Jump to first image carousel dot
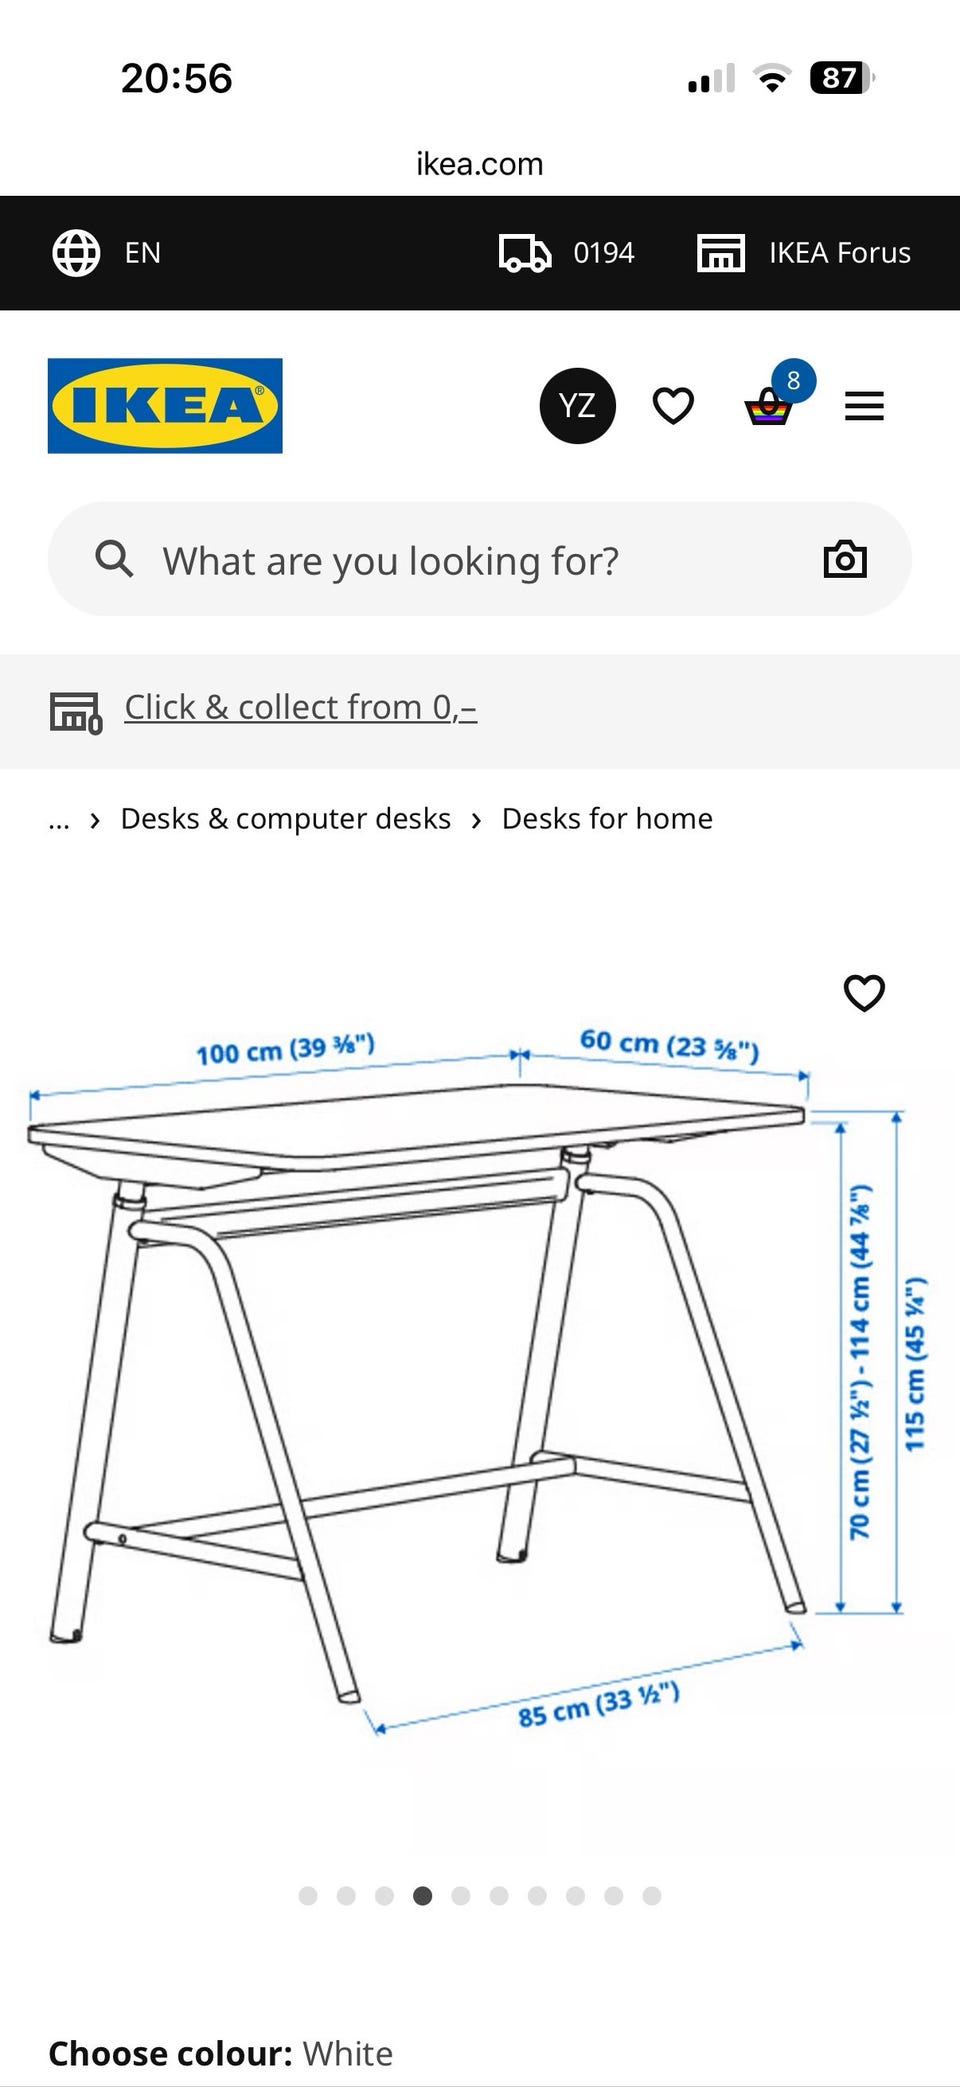This screenshot has height=2087, width=960. click(308, 1896)
